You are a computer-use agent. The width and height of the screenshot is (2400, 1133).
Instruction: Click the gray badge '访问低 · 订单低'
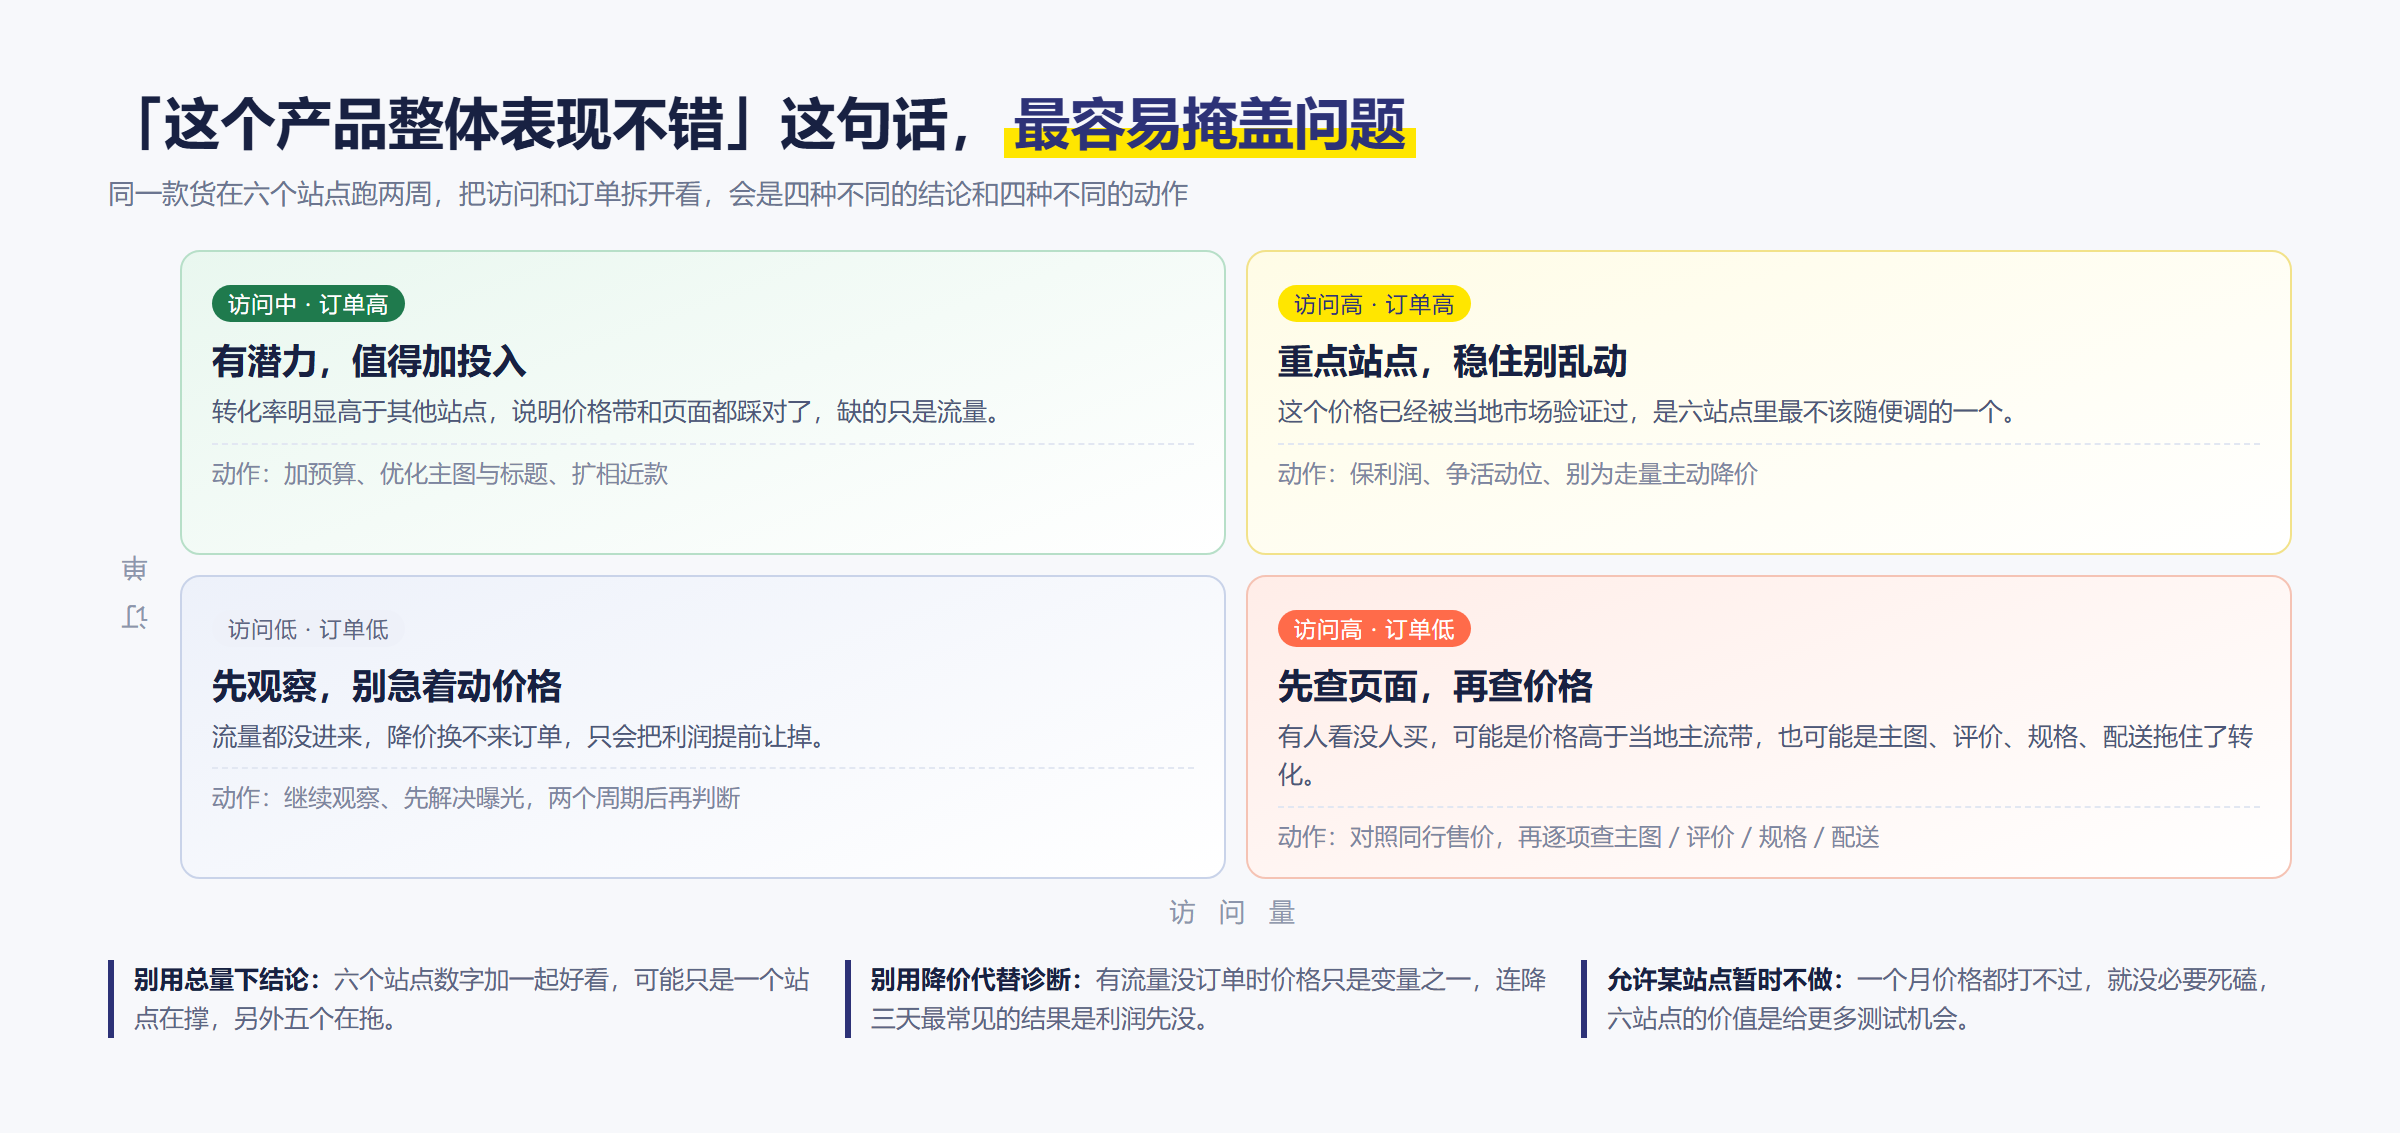coord(308,629)
